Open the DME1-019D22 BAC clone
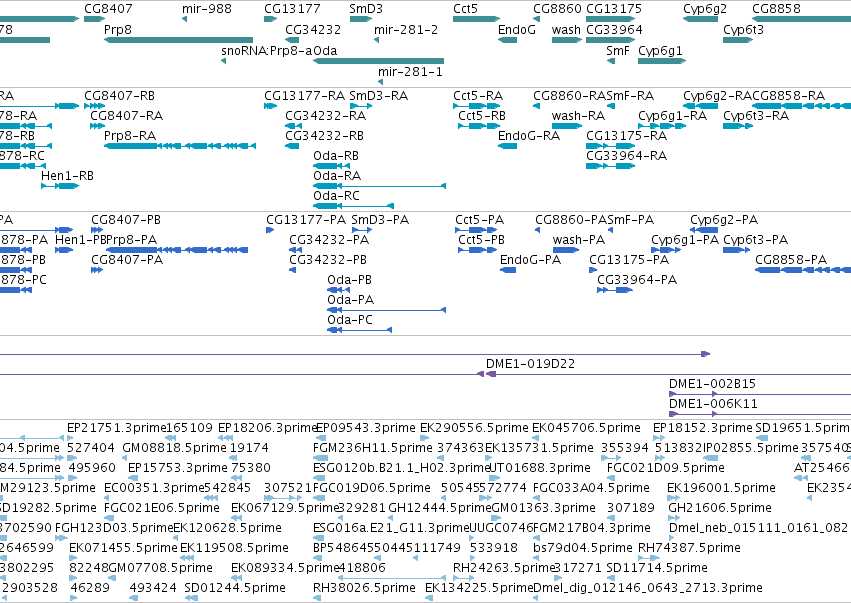 click(530, 364)
